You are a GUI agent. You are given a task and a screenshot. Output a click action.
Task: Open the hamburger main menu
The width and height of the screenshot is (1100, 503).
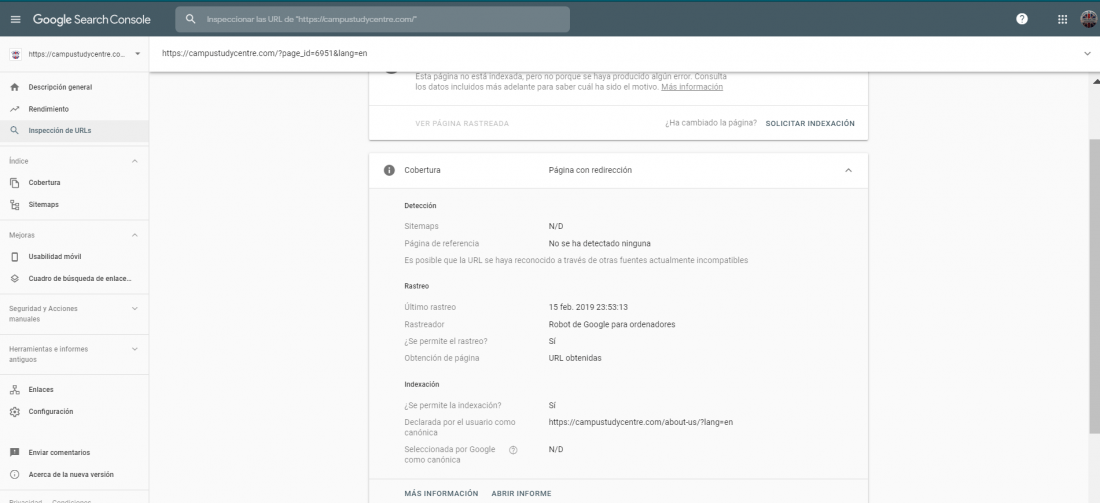15,20
